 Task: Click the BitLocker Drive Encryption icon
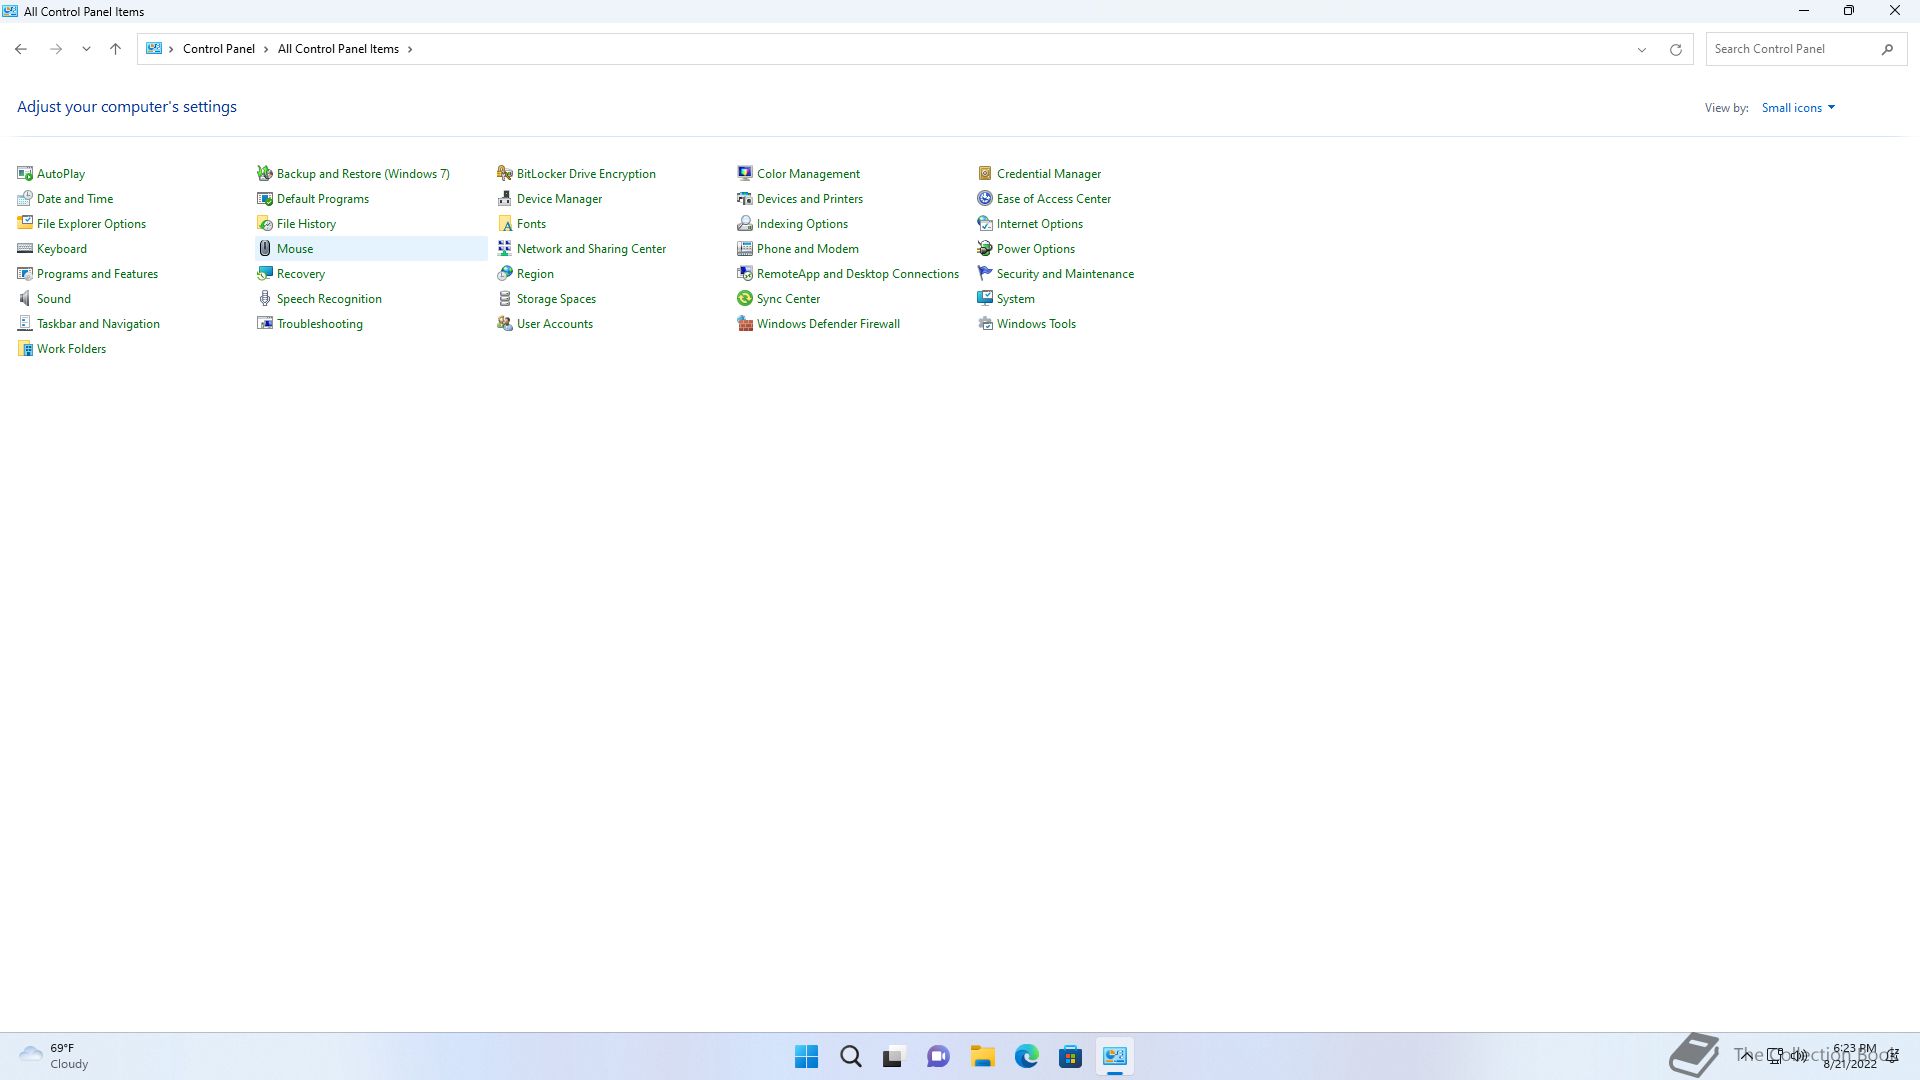point(505,174)
